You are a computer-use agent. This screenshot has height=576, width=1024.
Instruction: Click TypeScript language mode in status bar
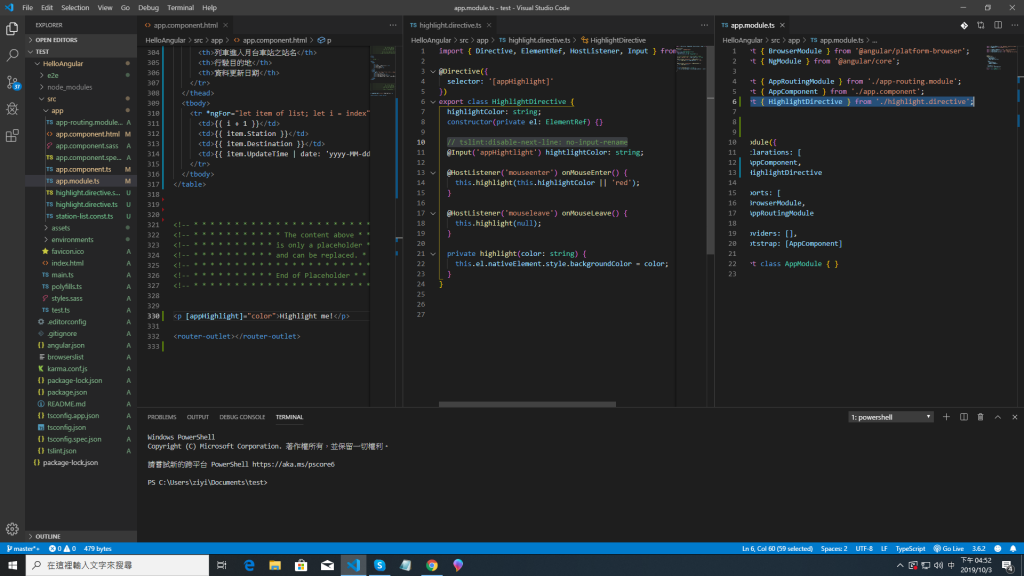[910, 549]
